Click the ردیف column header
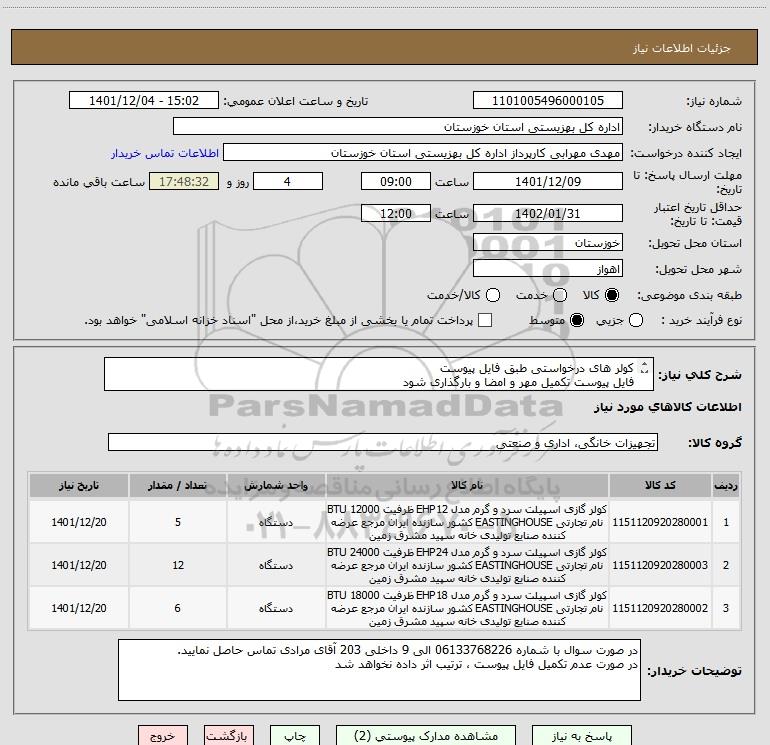 [x=726, y=486]
